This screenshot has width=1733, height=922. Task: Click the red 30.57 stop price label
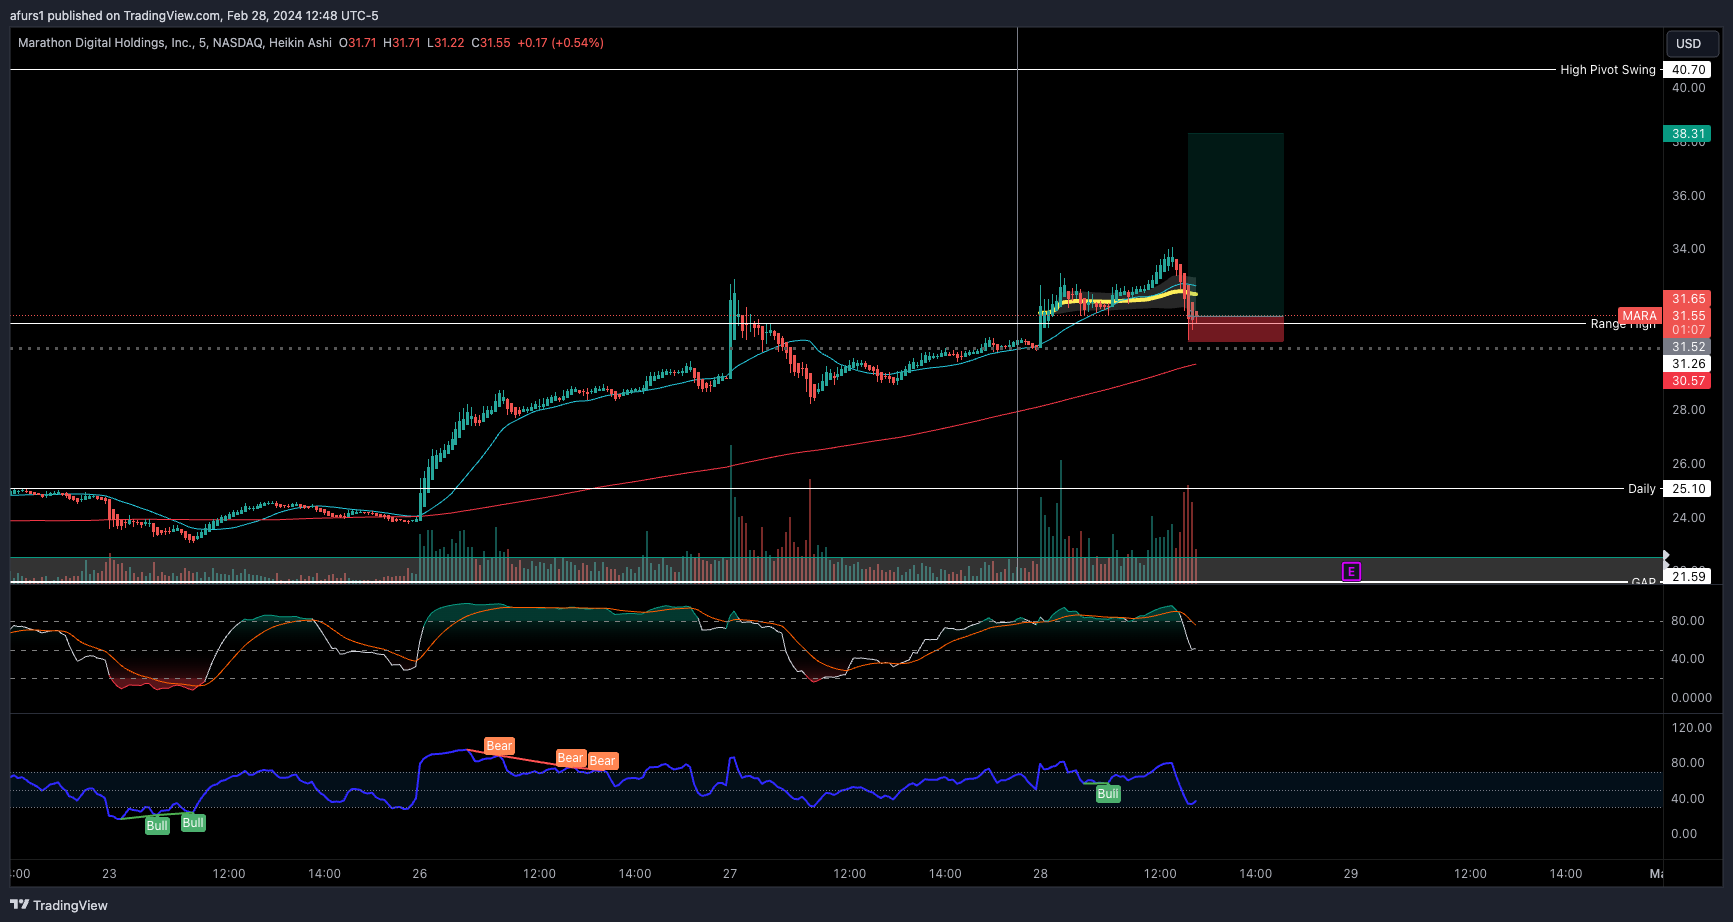[x=1688, y=381]
